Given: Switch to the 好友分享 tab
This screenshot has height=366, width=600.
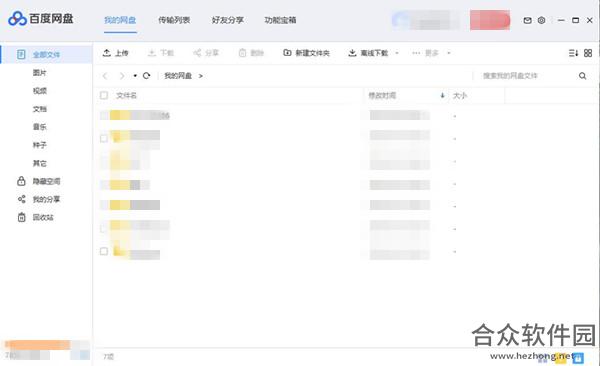Looking at the screenshot, I should 228,20.
